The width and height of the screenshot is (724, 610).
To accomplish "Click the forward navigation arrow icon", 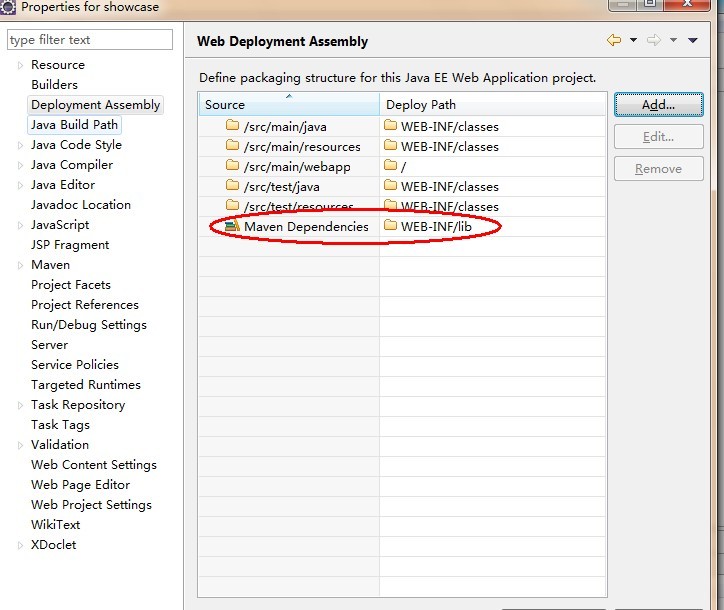I will (x=653, y=40).
